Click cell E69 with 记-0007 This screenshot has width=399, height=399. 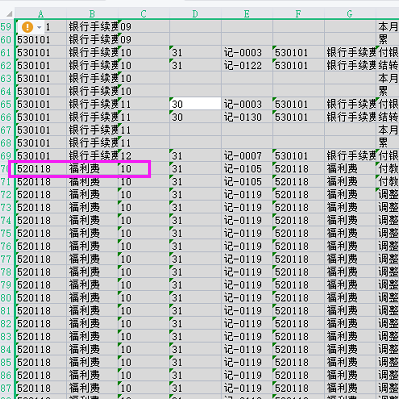click(247, 156)
